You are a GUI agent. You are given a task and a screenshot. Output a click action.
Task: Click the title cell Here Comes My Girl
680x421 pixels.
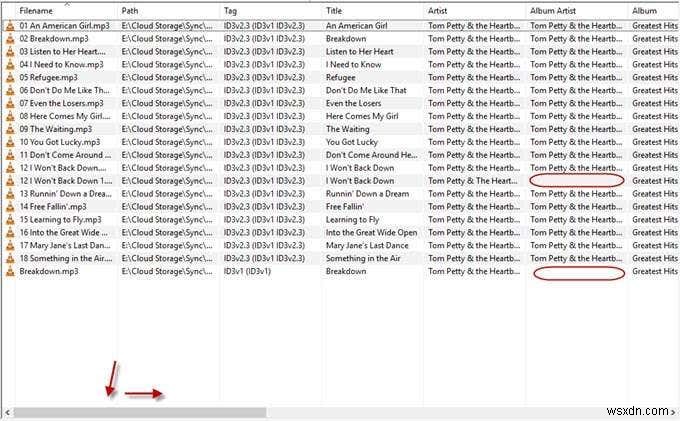click(x=362, y=117)
